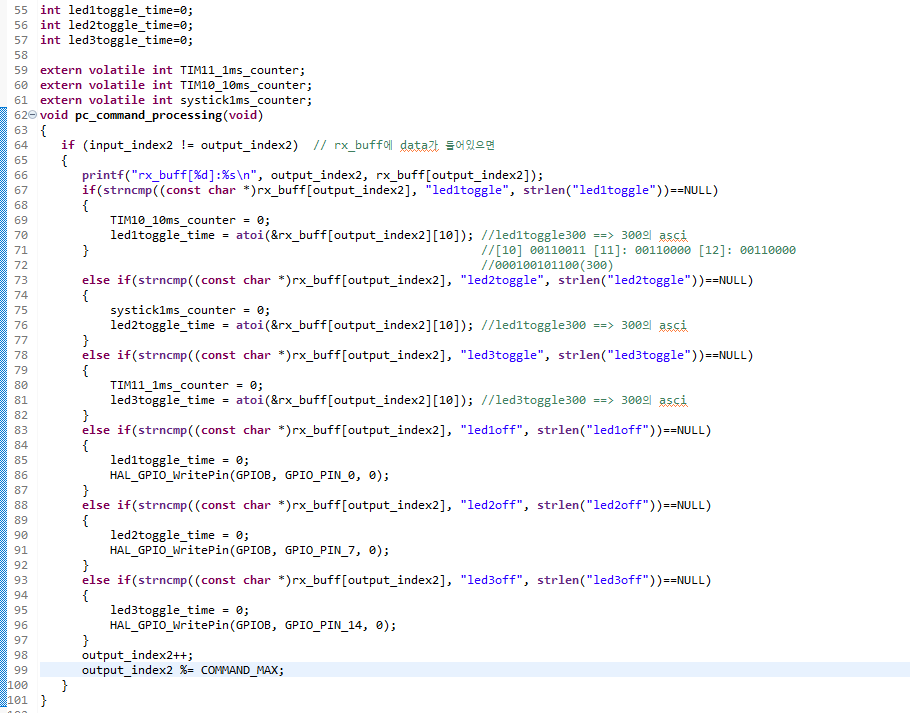Click the systick1ms_counter = 0 assignment
Screen dimensions: 910x713
(x=190, y=310)
